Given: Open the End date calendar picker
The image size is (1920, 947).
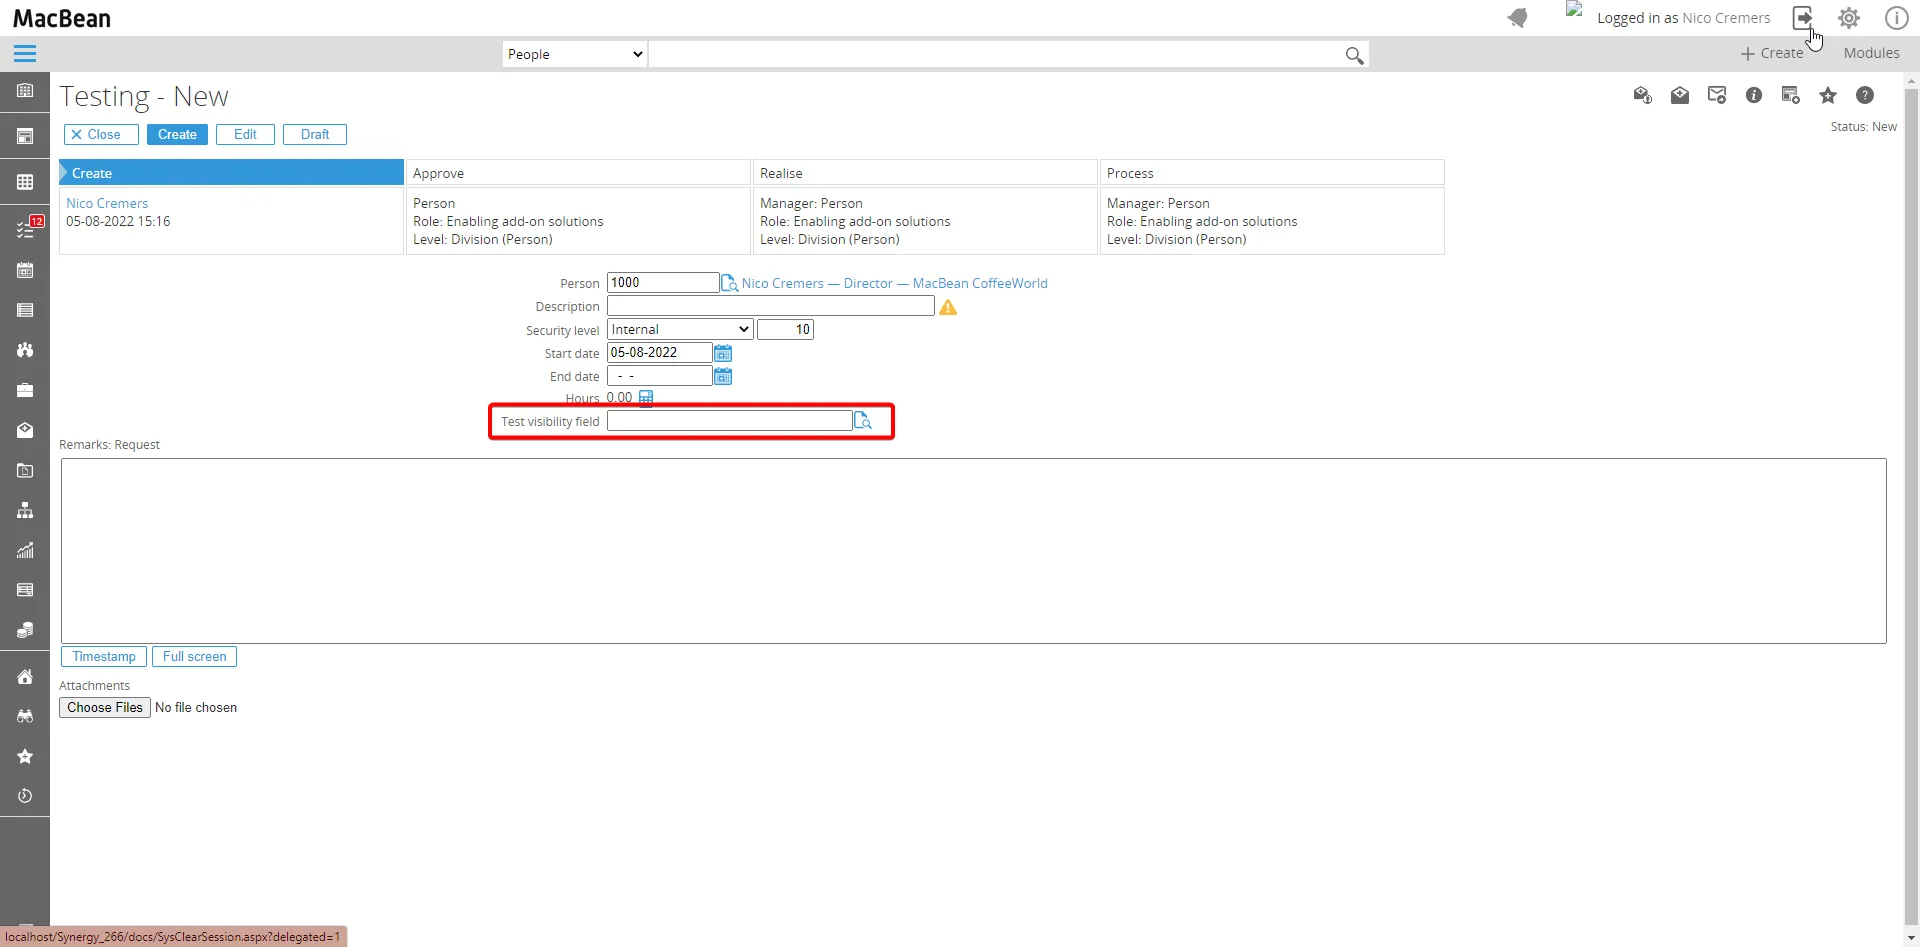Looking at the screenshot, I should (723, 376).
